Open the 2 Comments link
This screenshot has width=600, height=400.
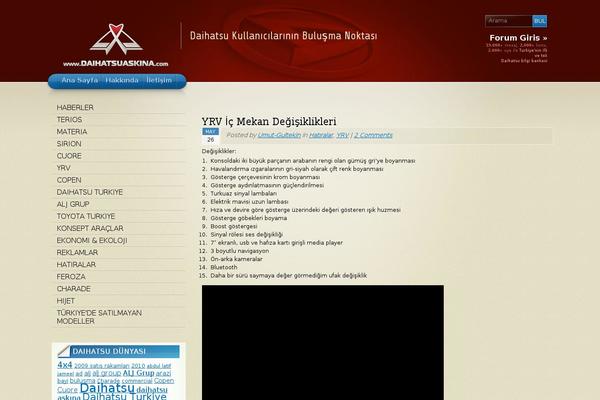click(x=373, y=135)
